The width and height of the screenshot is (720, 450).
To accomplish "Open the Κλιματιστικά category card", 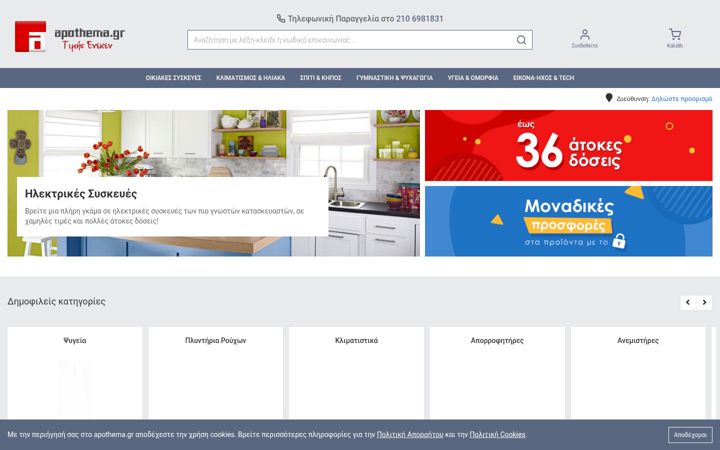I will 356,373.
